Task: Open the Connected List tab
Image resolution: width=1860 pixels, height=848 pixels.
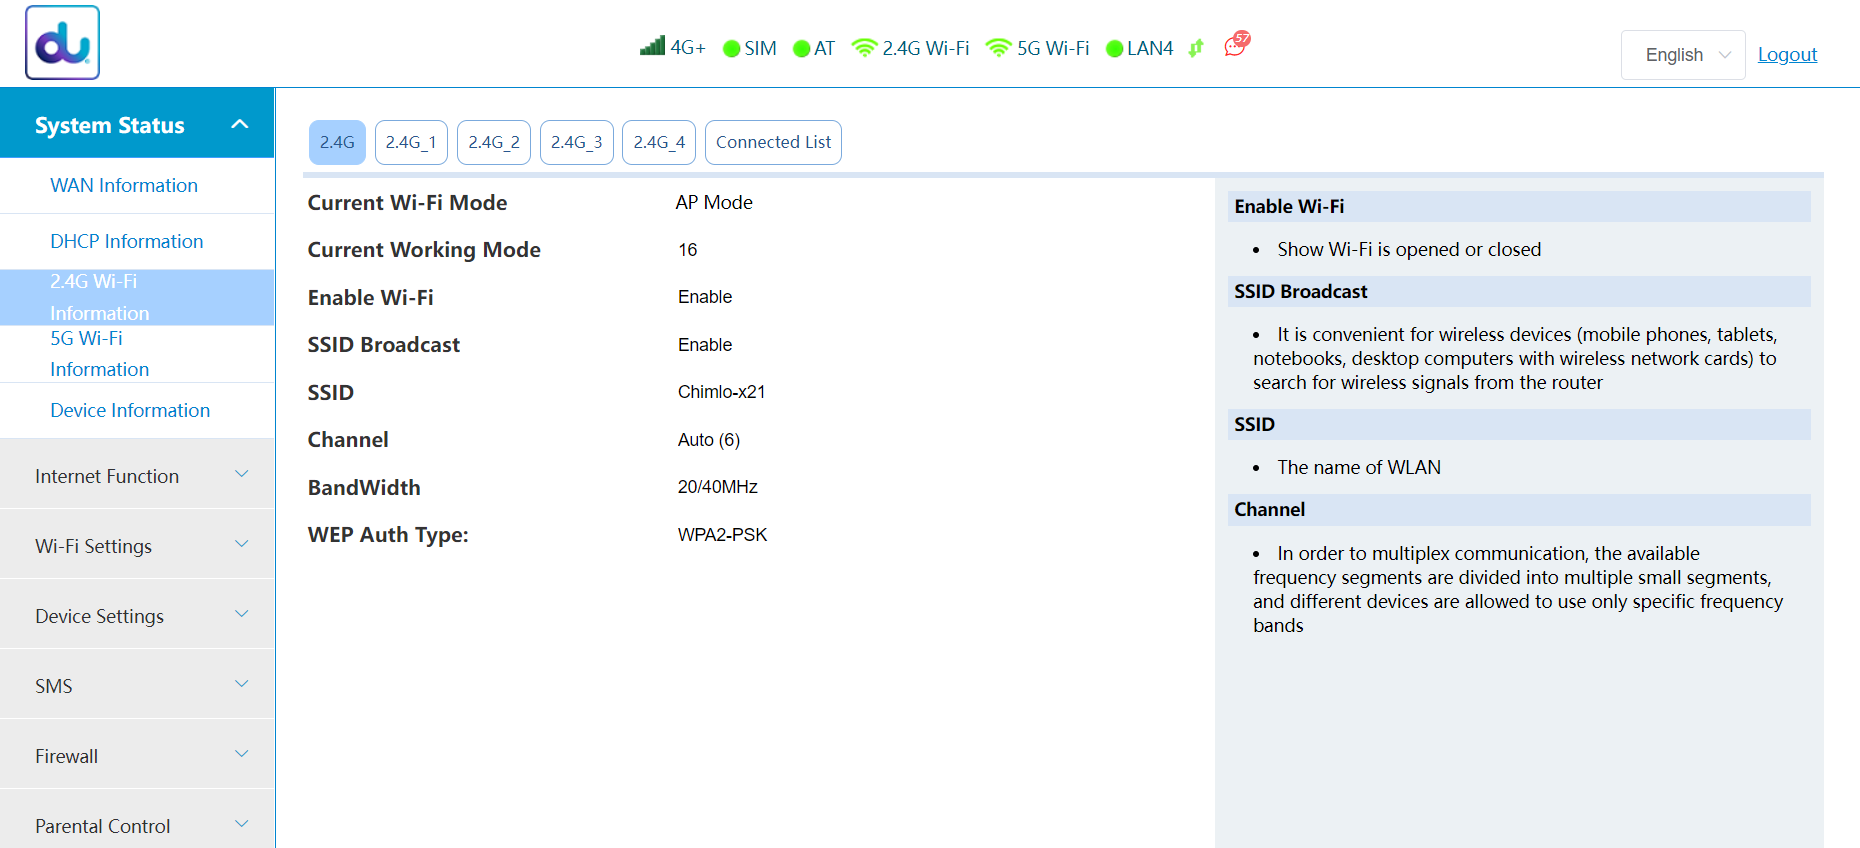Action: point(773,142)
